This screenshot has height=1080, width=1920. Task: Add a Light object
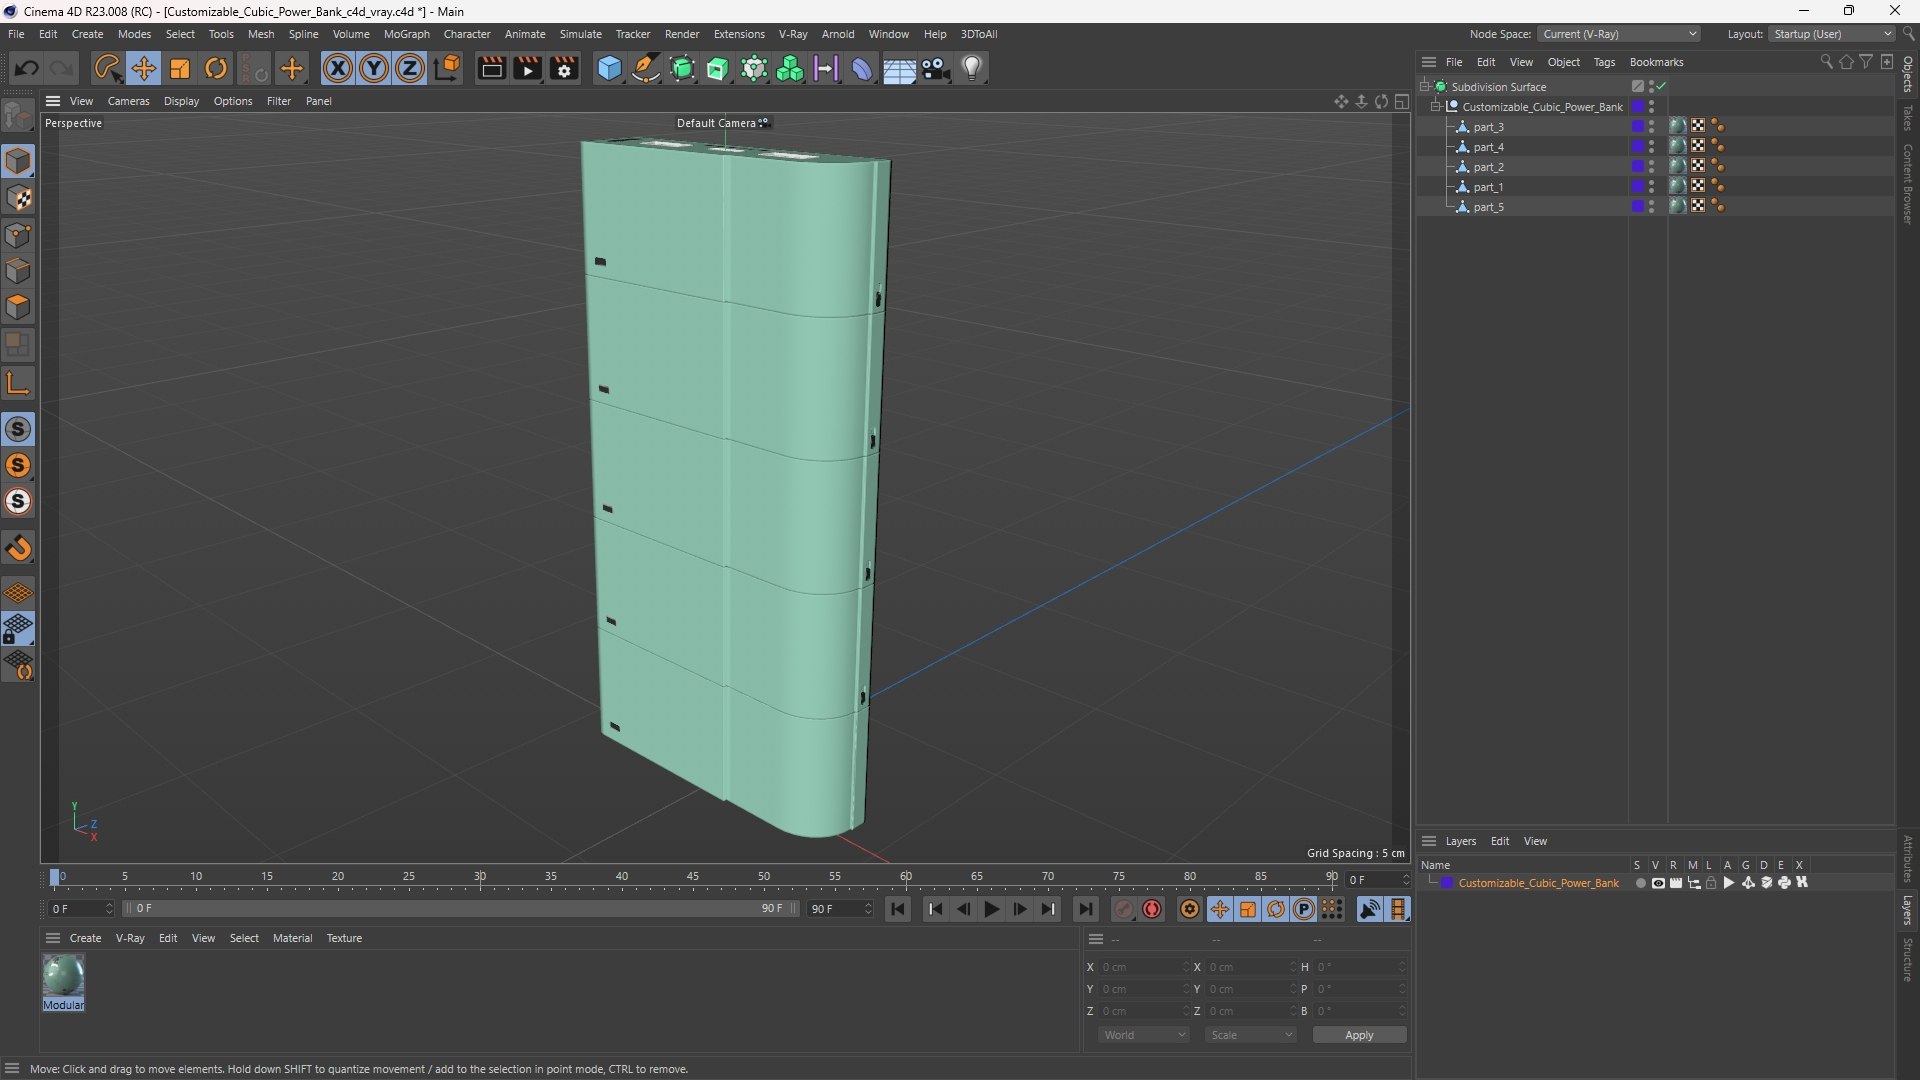tap(972, 68)
